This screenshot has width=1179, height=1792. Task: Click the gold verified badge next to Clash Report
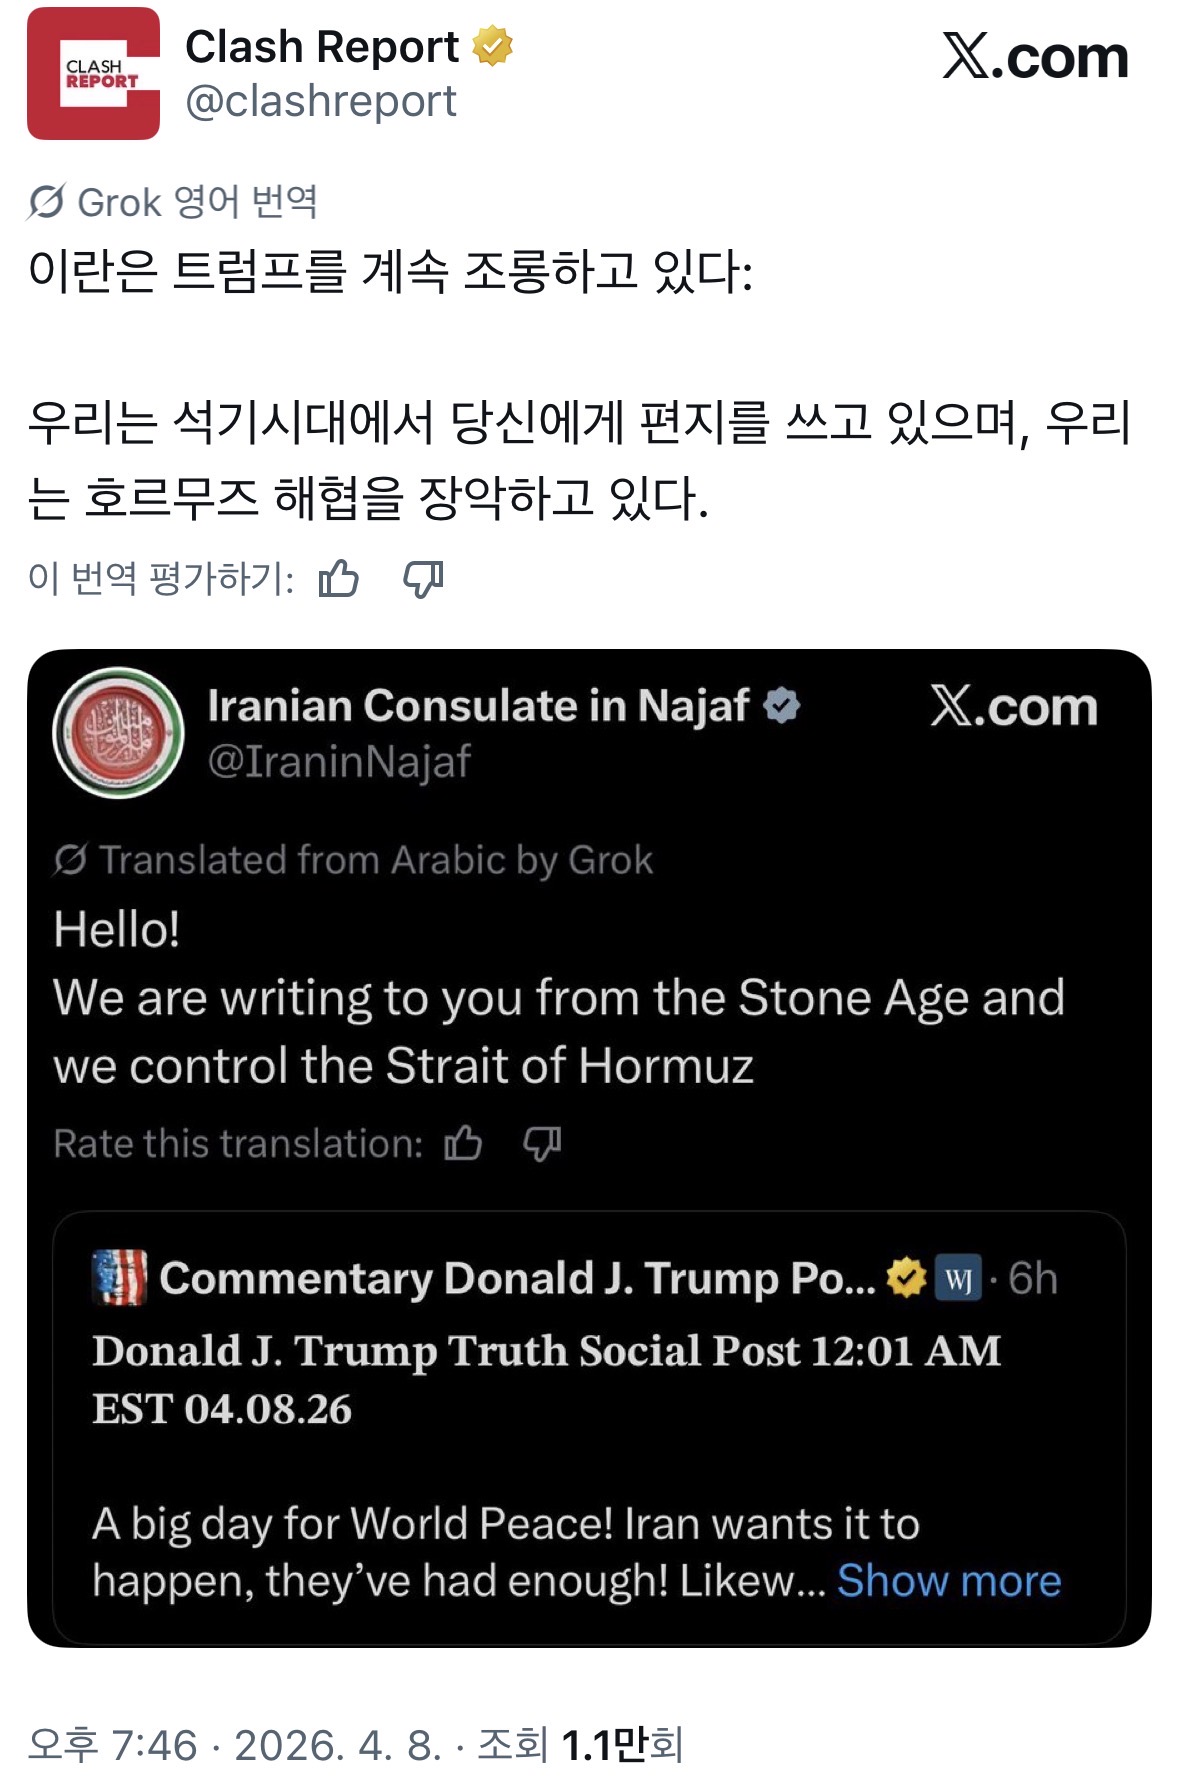(x=493, y=44)
